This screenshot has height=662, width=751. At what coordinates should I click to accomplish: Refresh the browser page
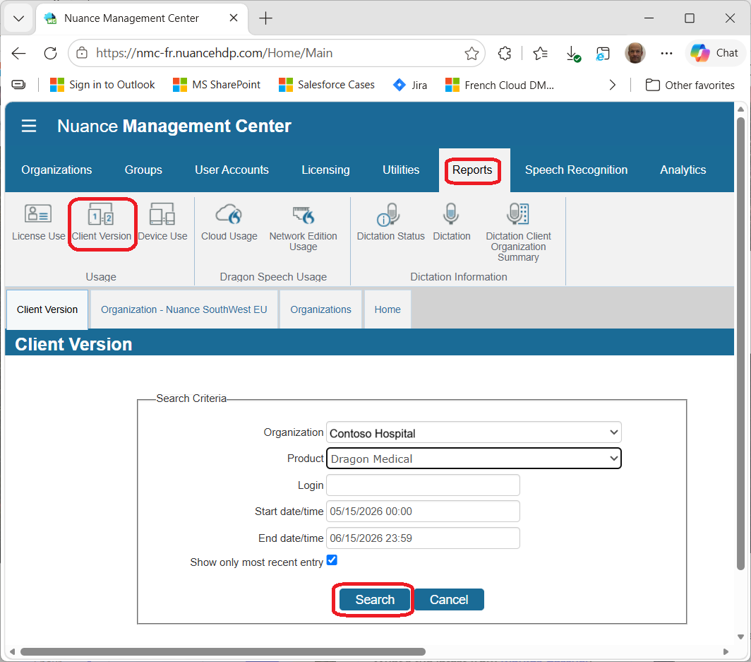(50, 53)
